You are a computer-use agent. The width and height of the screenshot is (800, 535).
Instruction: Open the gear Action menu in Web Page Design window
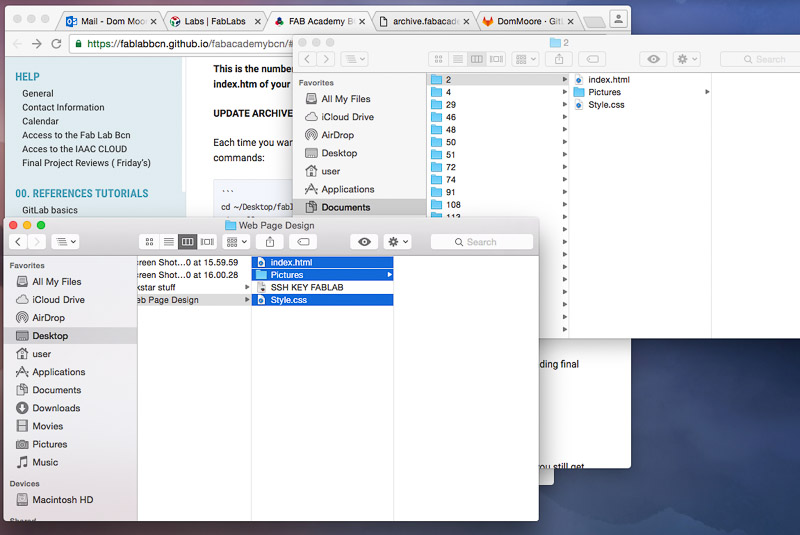click(398, 242)
